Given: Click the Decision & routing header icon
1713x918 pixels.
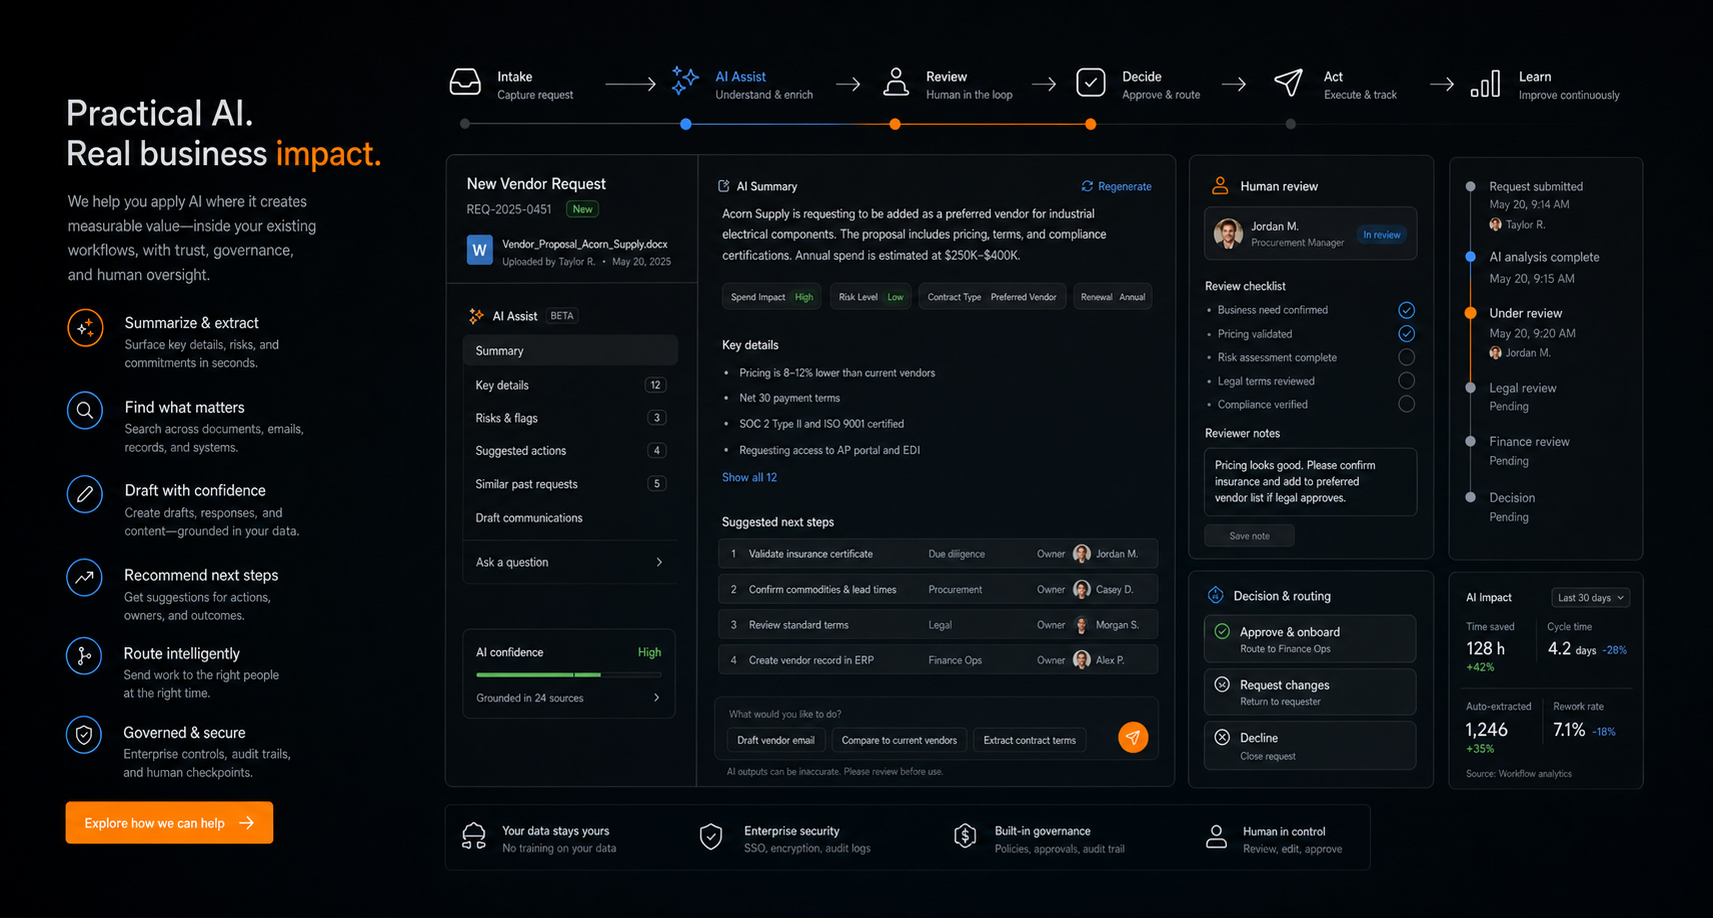Looking at the screenshot, I should (1216, 595).
